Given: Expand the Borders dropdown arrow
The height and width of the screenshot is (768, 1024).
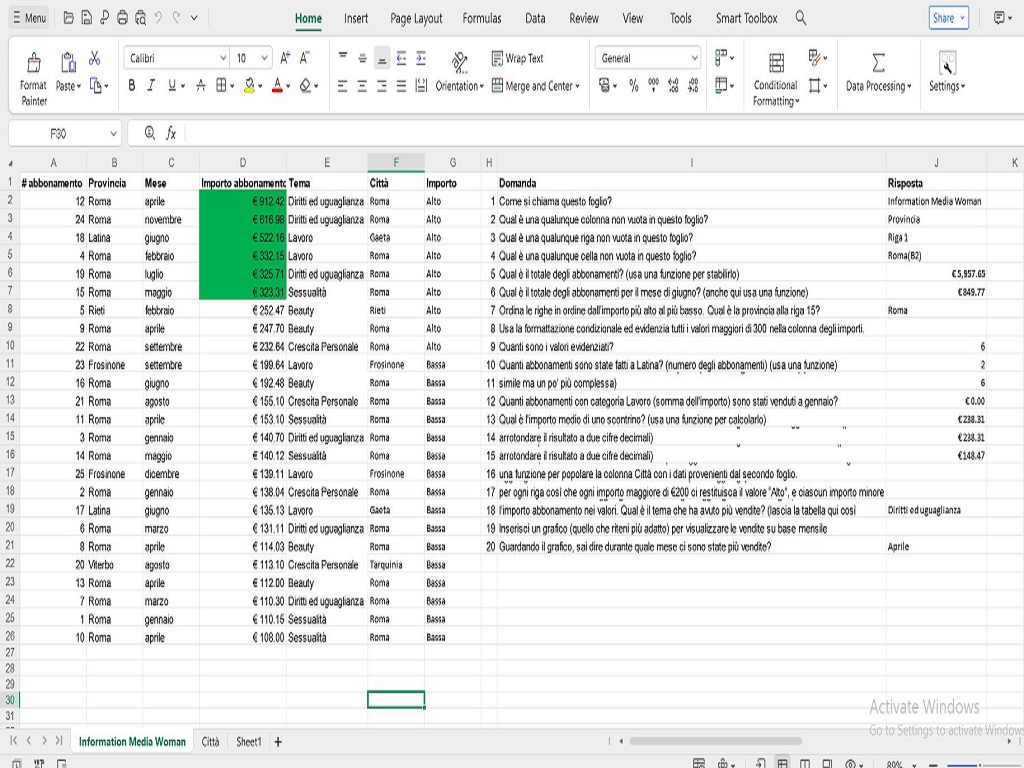Looking at the screenshot, I should click(232, 86).
